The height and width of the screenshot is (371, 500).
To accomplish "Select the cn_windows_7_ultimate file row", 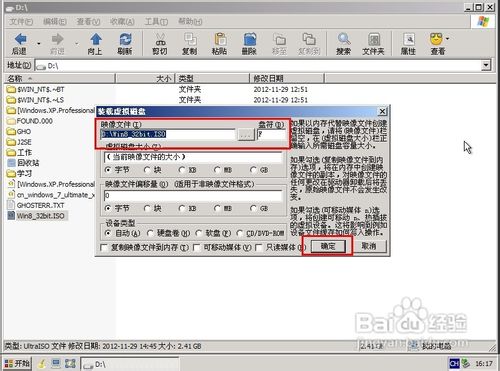I will (x=51, y=195).
